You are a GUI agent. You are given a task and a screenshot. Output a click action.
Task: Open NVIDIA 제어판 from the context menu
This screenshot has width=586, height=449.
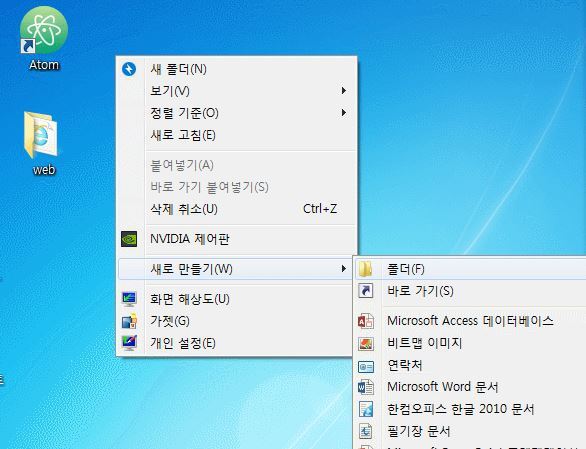point(236,239)
